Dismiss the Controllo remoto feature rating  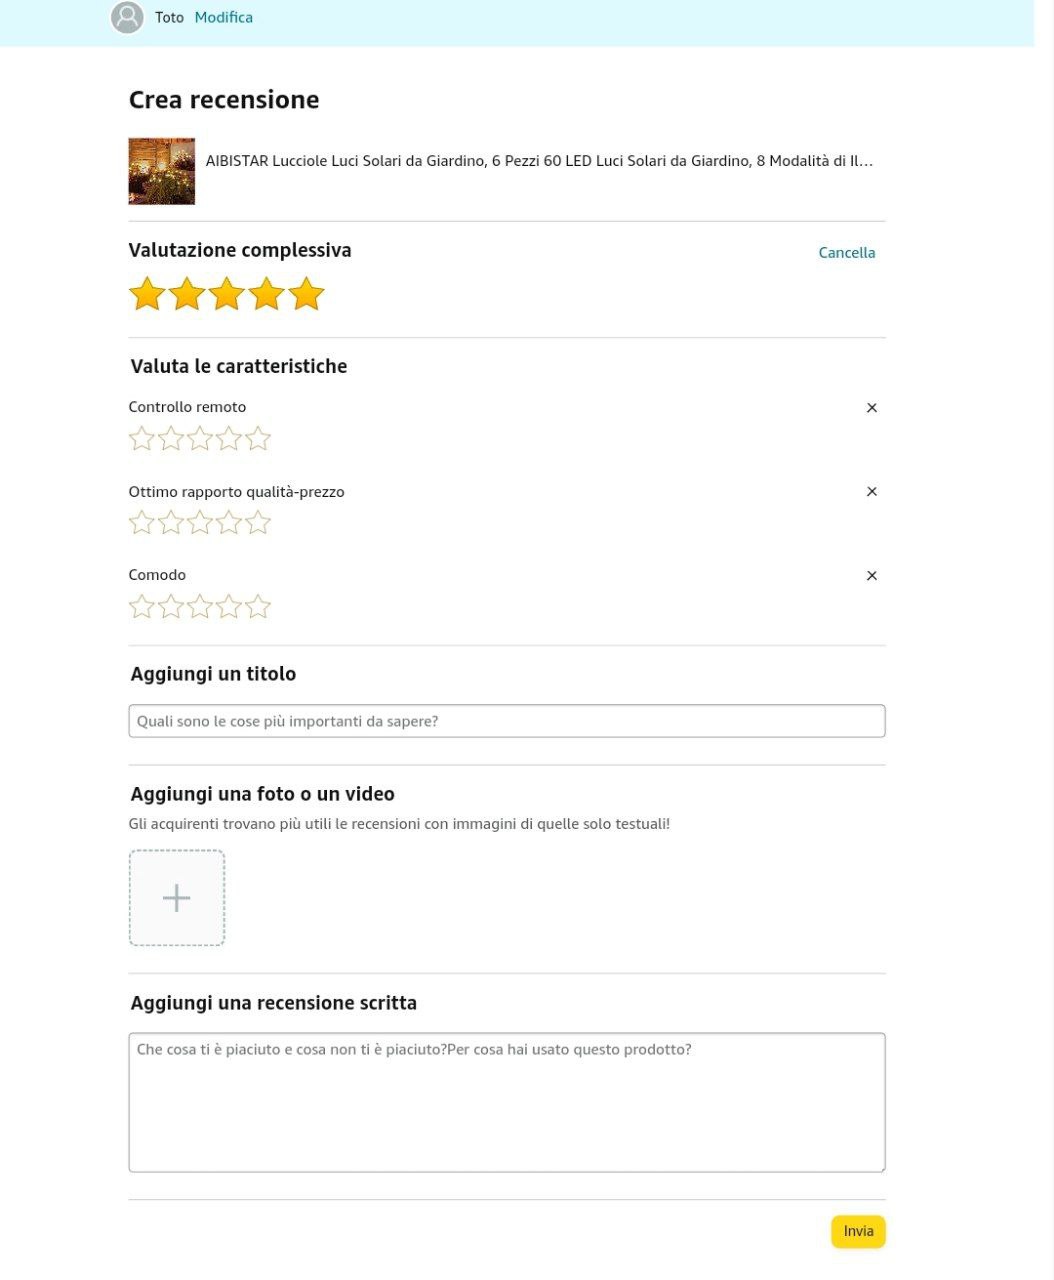(872, 408)
